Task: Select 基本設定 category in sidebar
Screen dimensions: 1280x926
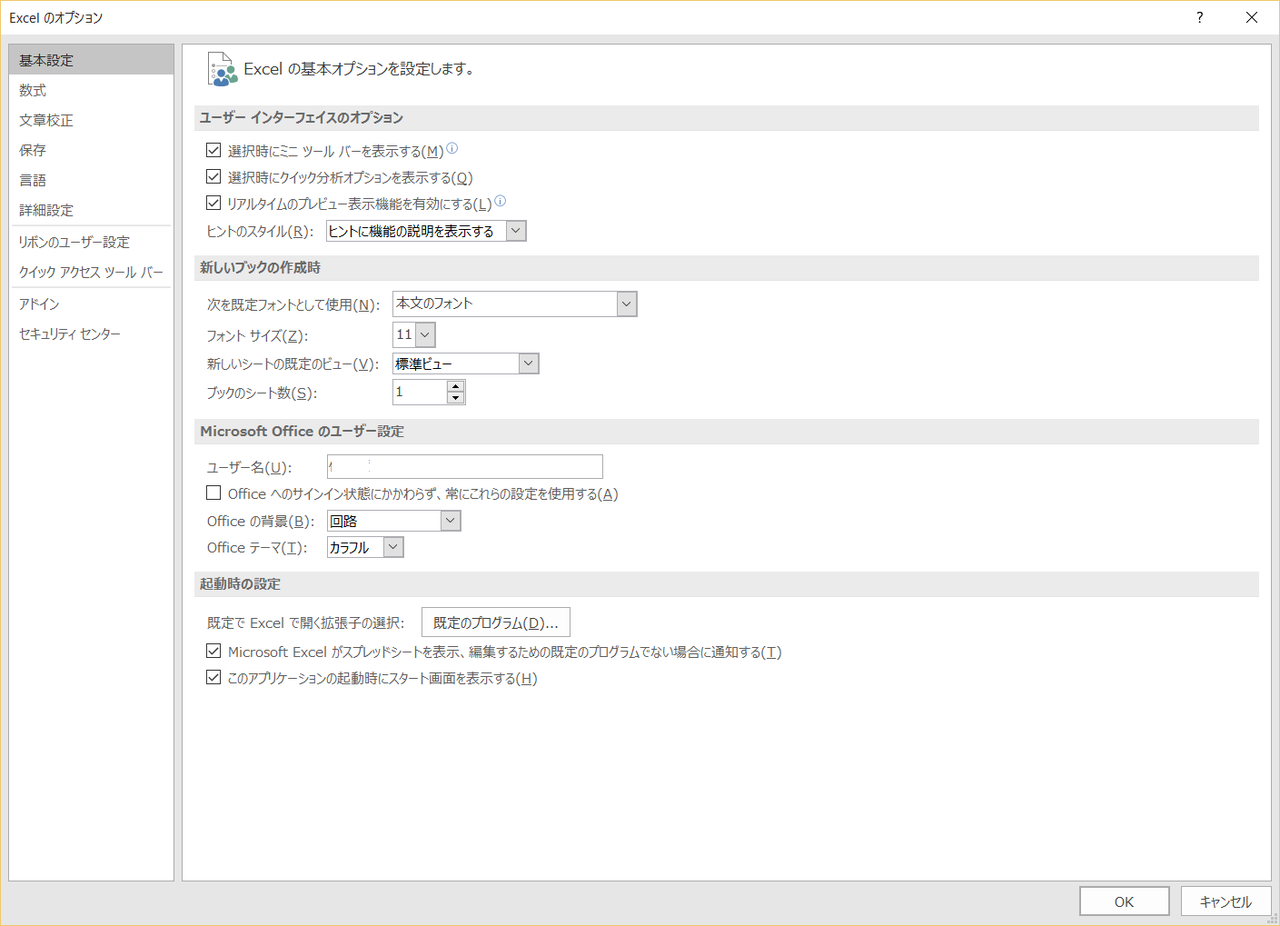Action: [x=91, y=60]
